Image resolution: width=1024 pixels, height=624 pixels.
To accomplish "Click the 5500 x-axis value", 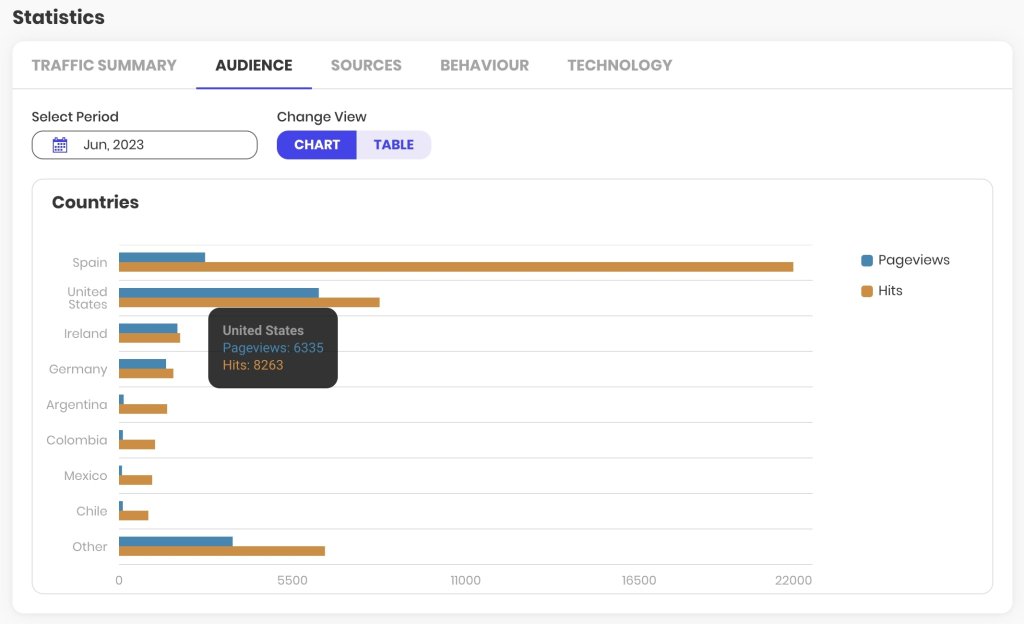I will (292, 580).
